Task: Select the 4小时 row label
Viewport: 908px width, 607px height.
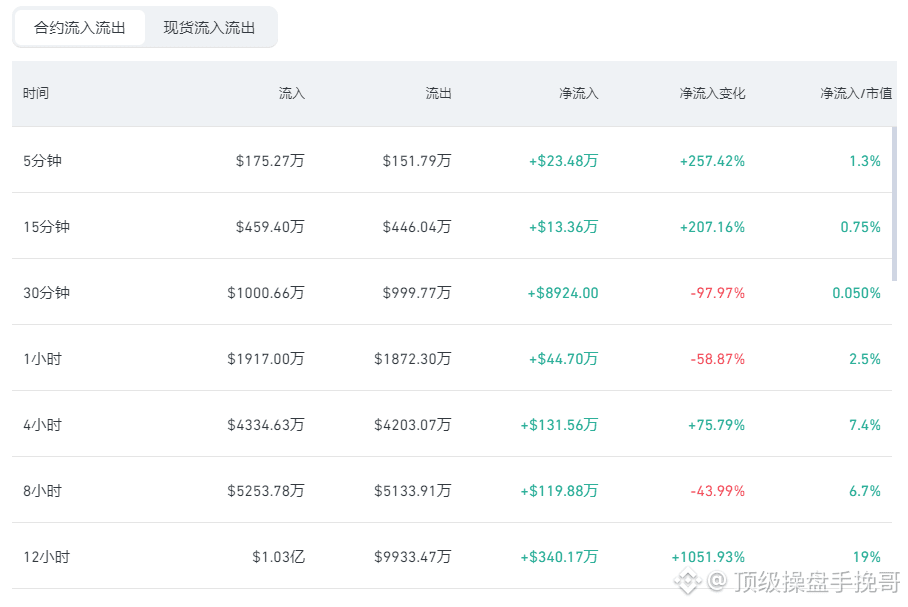Action: (x=42, y=425)
